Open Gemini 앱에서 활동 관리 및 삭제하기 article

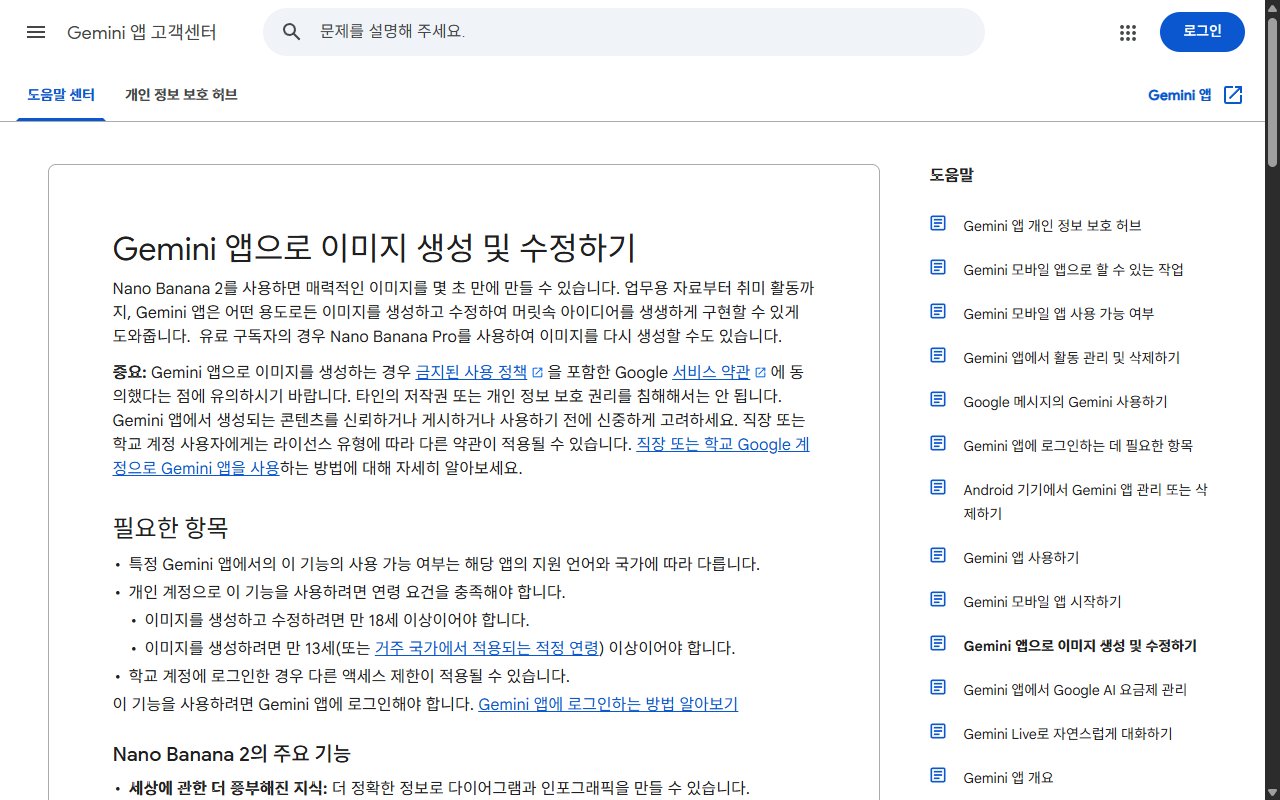point(1071,358)
